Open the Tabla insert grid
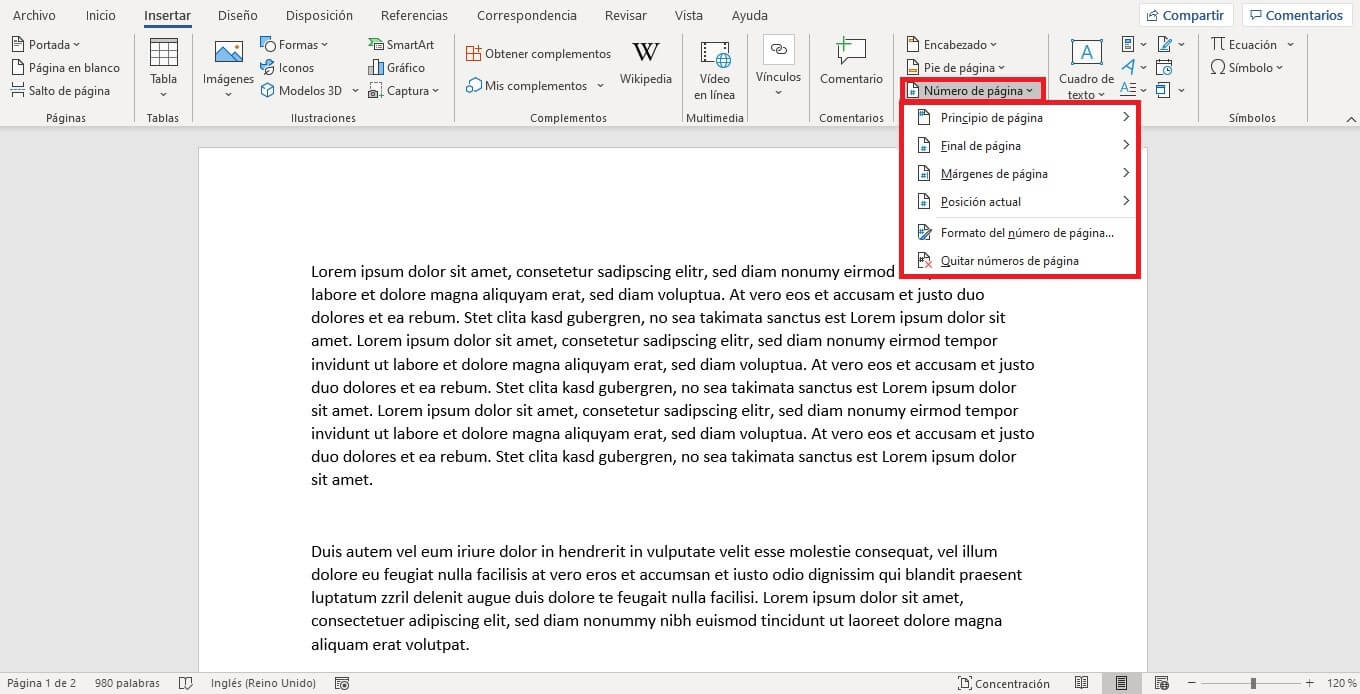This screenshot has width=1360, height=694. point(163,67)
